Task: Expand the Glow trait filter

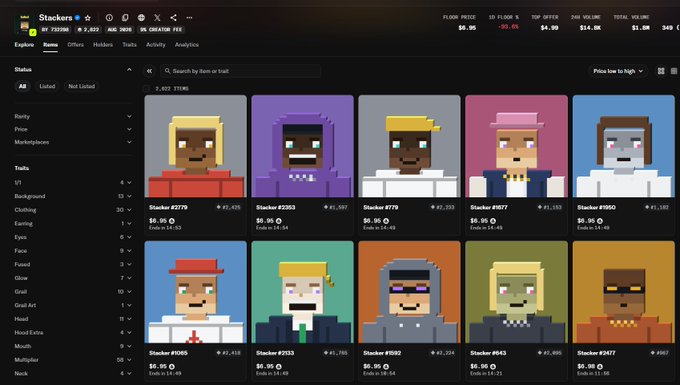Action: (x=73, y=278)
